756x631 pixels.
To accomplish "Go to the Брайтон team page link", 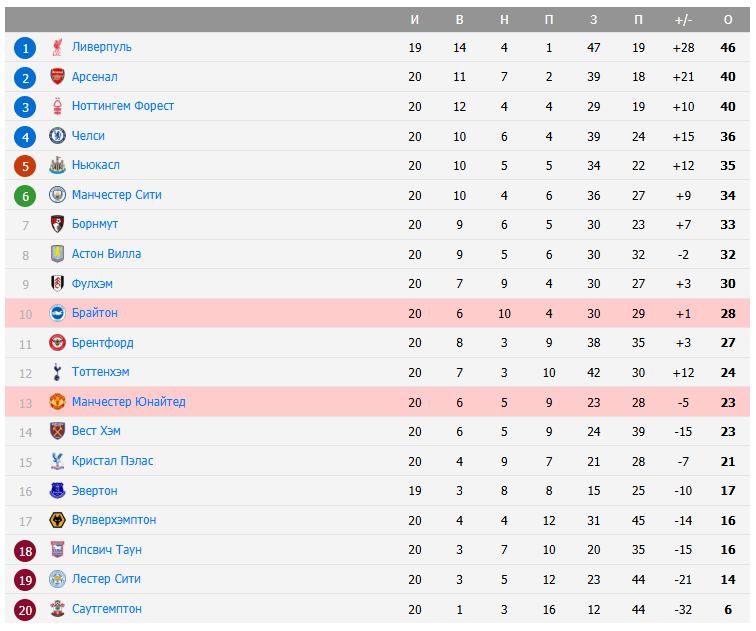I will point(95,313).
